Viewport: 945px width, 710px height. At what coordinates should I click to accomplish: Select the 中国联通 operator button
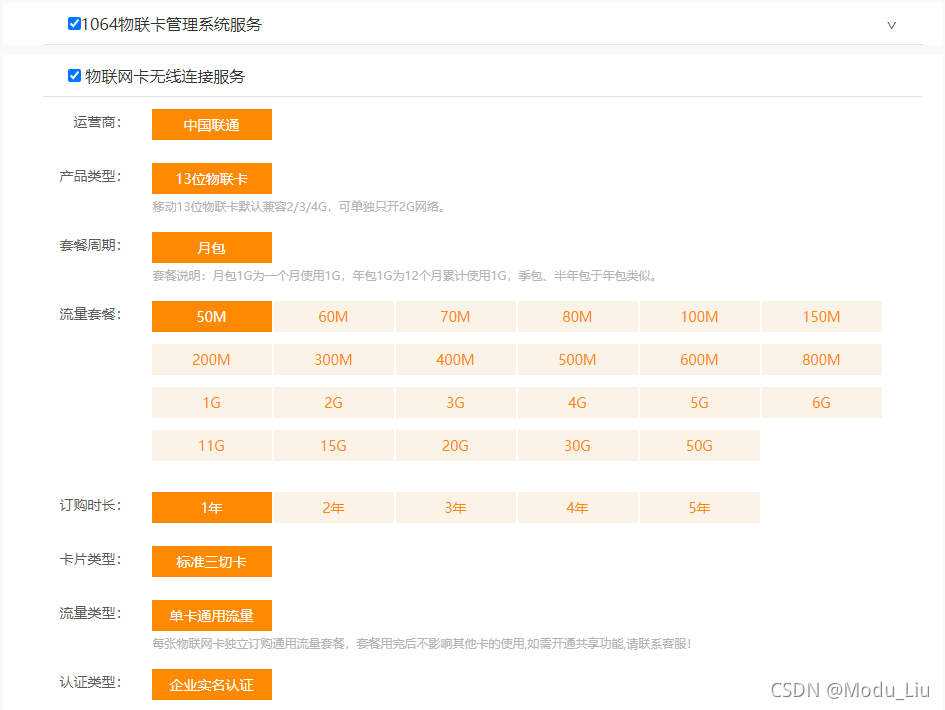coord(212,124)
